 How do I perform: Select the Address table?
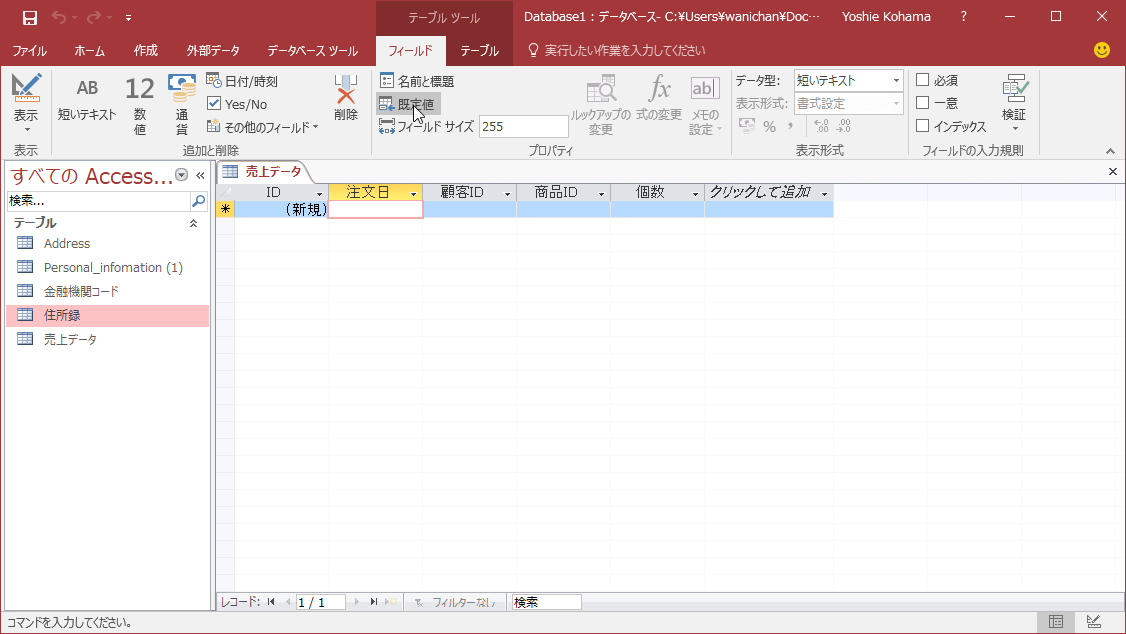click(x=108, y=243)
